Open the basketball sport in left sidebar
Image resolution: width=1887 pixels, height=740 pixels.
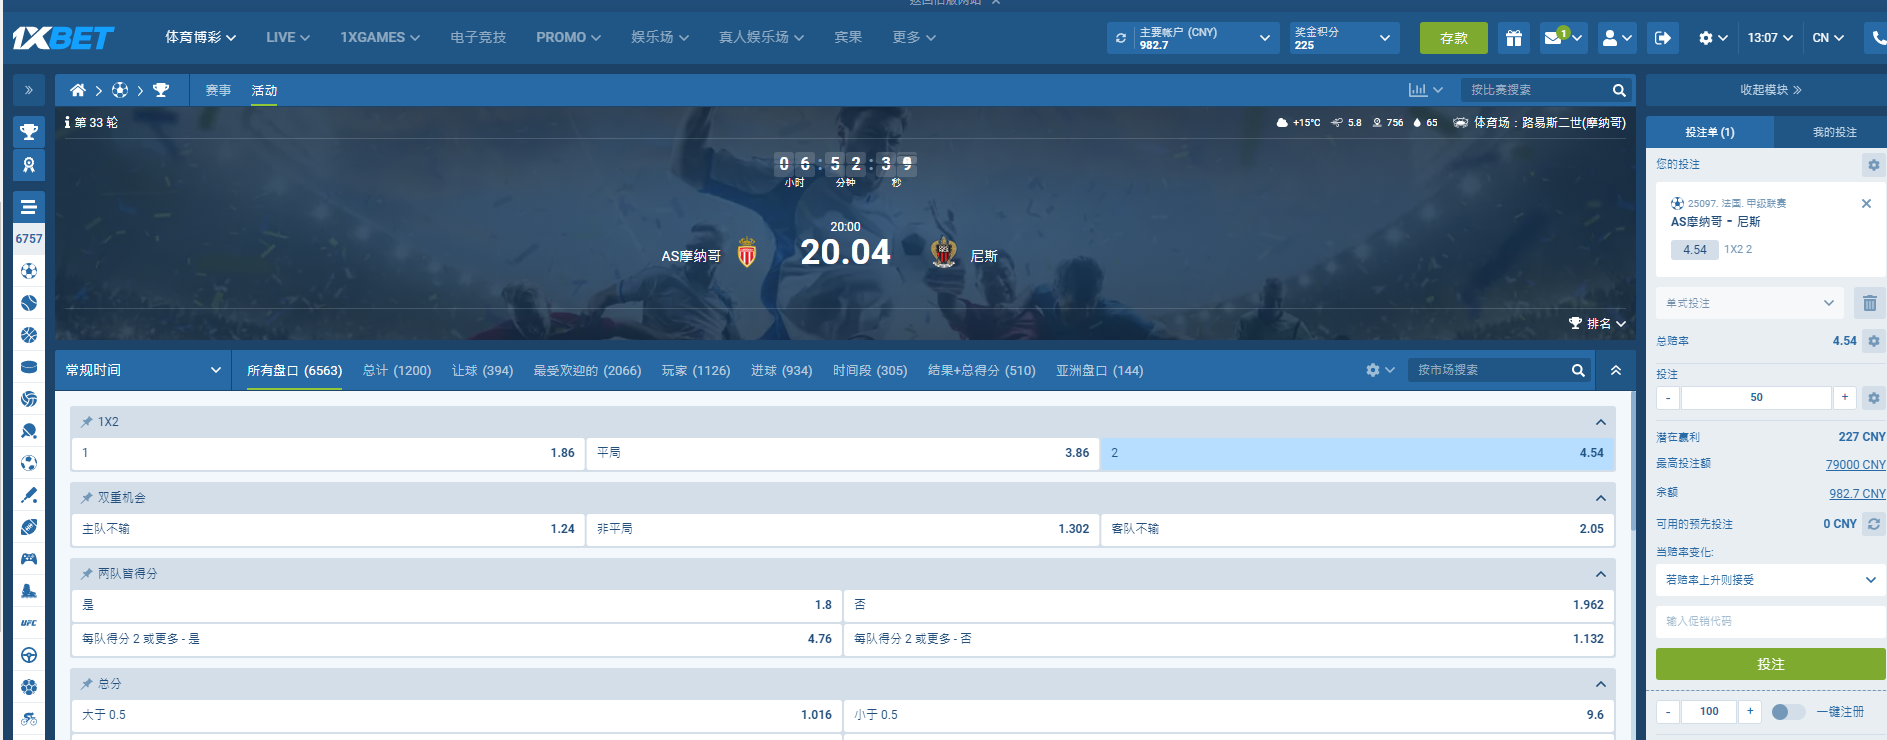tap(29, 335)
